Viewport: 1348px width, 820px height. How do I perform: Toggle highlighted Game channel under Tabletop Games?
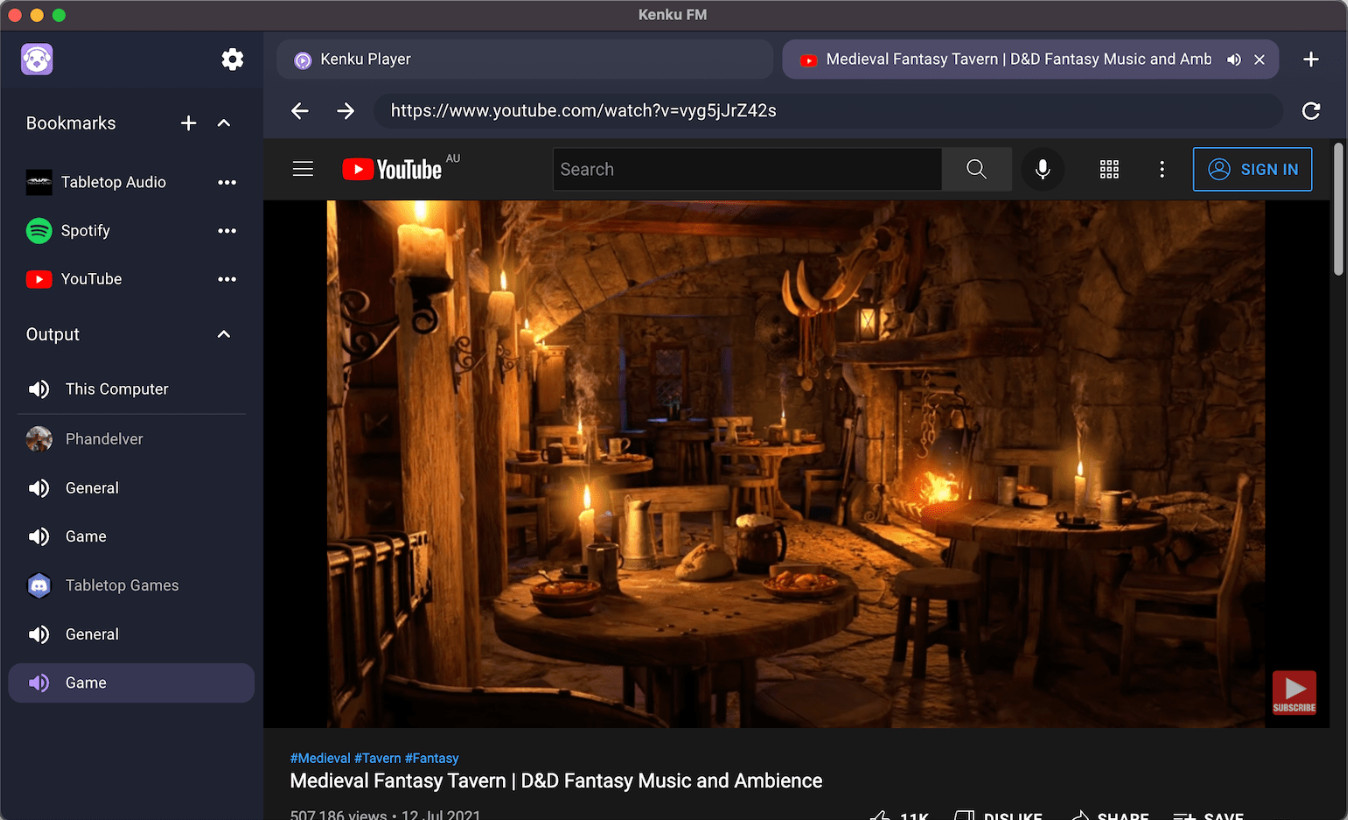131,683
